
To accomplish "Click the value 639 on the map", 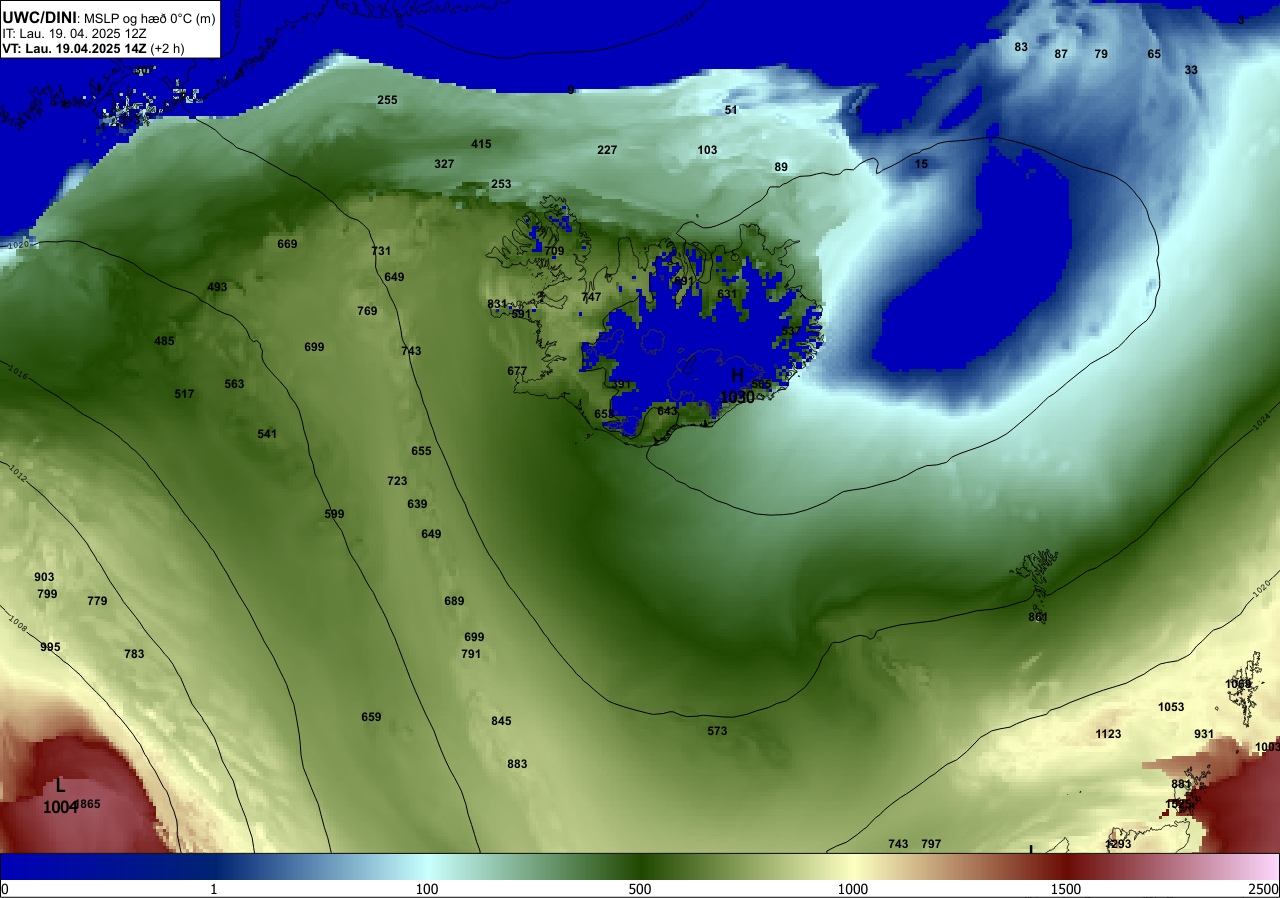I will tap(417, 504).
